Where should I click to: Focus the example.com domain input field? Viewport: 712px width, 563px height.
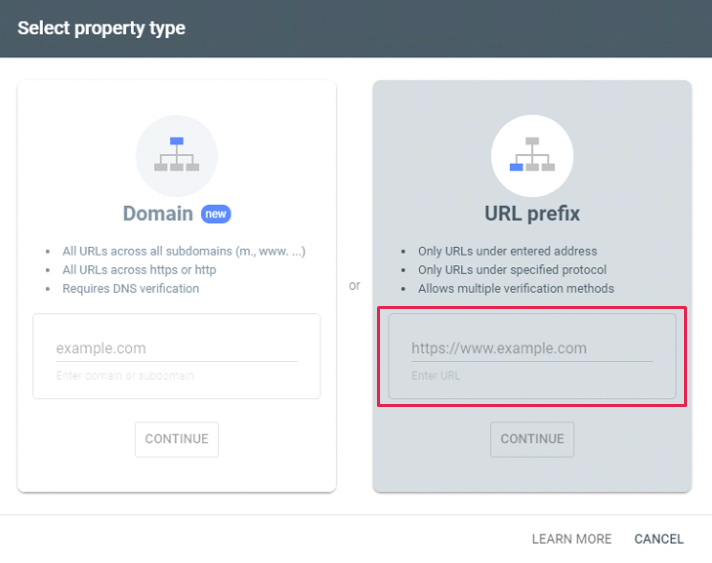pos(177,348)
